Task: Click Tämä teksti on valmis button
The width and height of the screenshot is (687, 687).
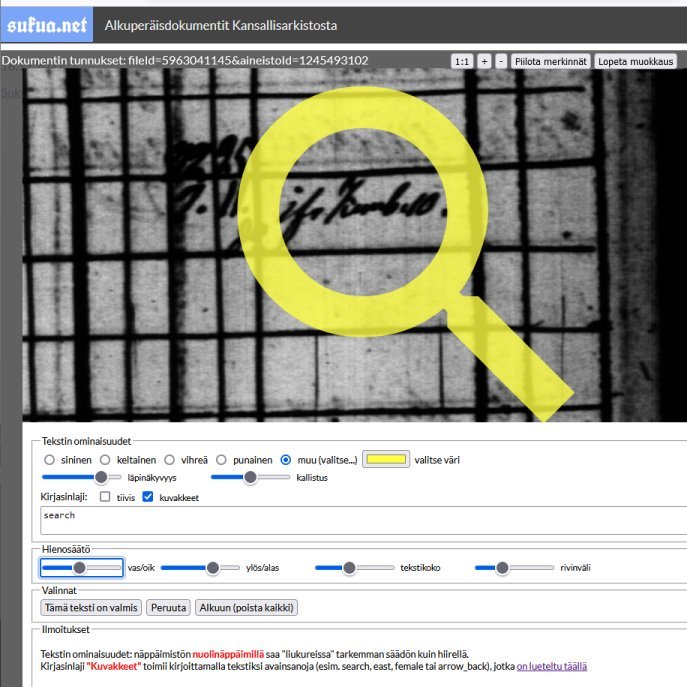Action: click(x=91, y=608)
